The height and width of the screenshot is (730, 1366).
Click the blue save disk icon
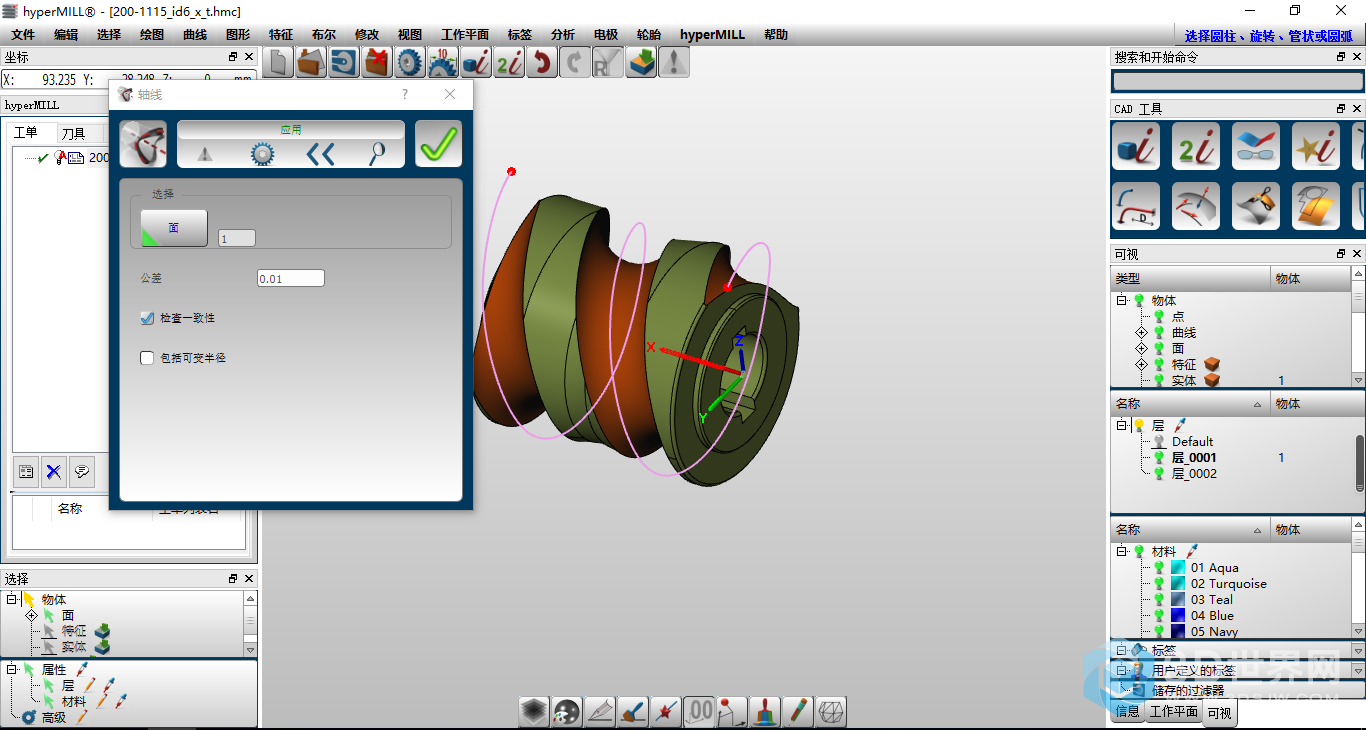pos(344,62)
